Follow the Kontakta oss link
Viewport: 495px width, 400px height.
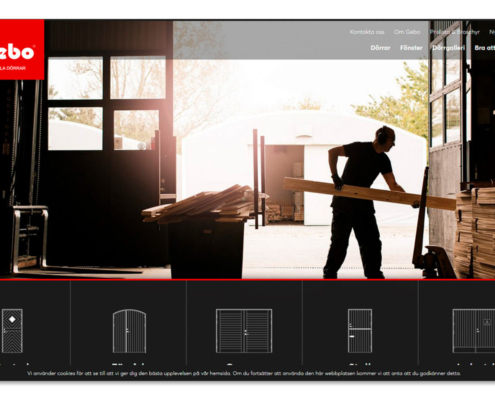point(367,32)
